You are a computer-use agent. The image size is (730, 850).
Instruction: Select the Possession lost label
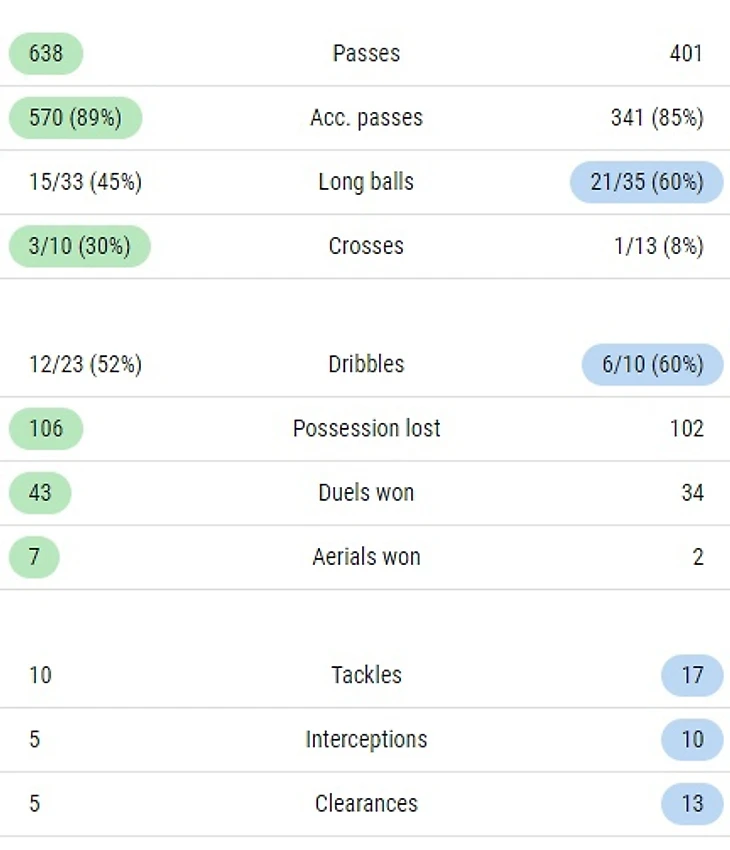tap(366, 428)
